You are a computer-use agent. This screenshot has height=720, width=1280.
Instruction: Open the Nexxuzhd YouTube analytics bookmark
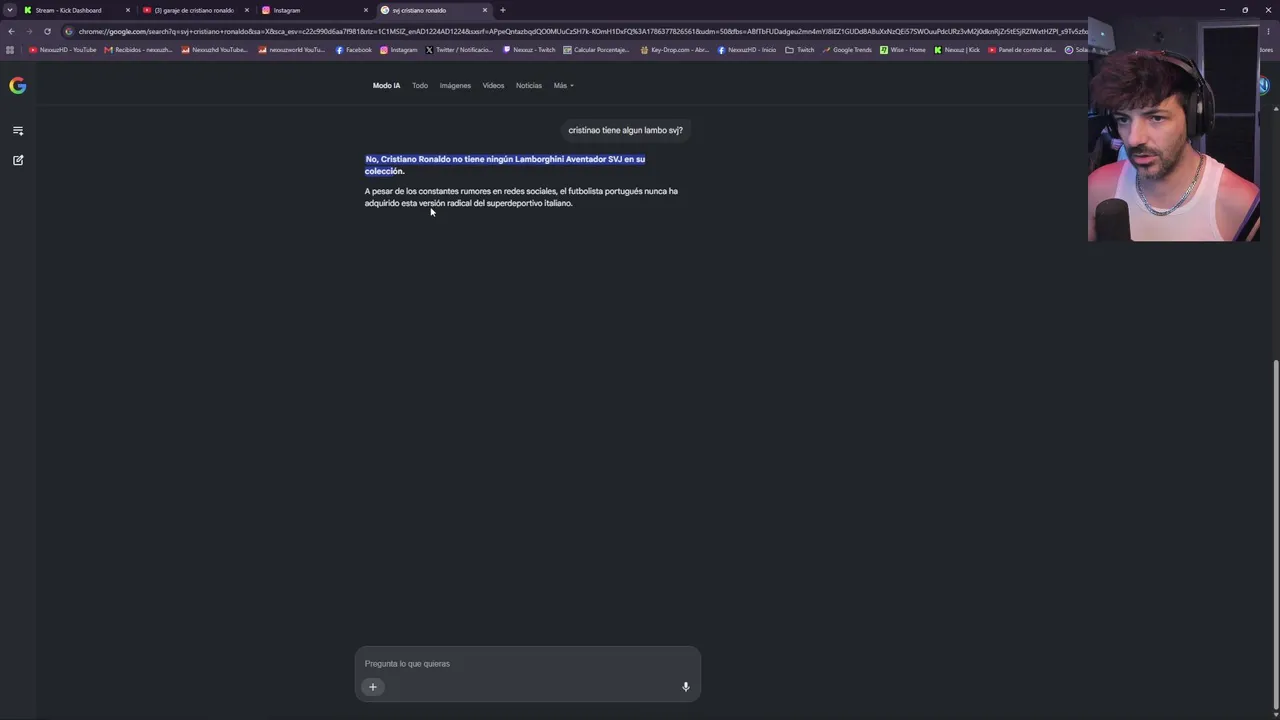pyautogui.click(x=214, y=50)
